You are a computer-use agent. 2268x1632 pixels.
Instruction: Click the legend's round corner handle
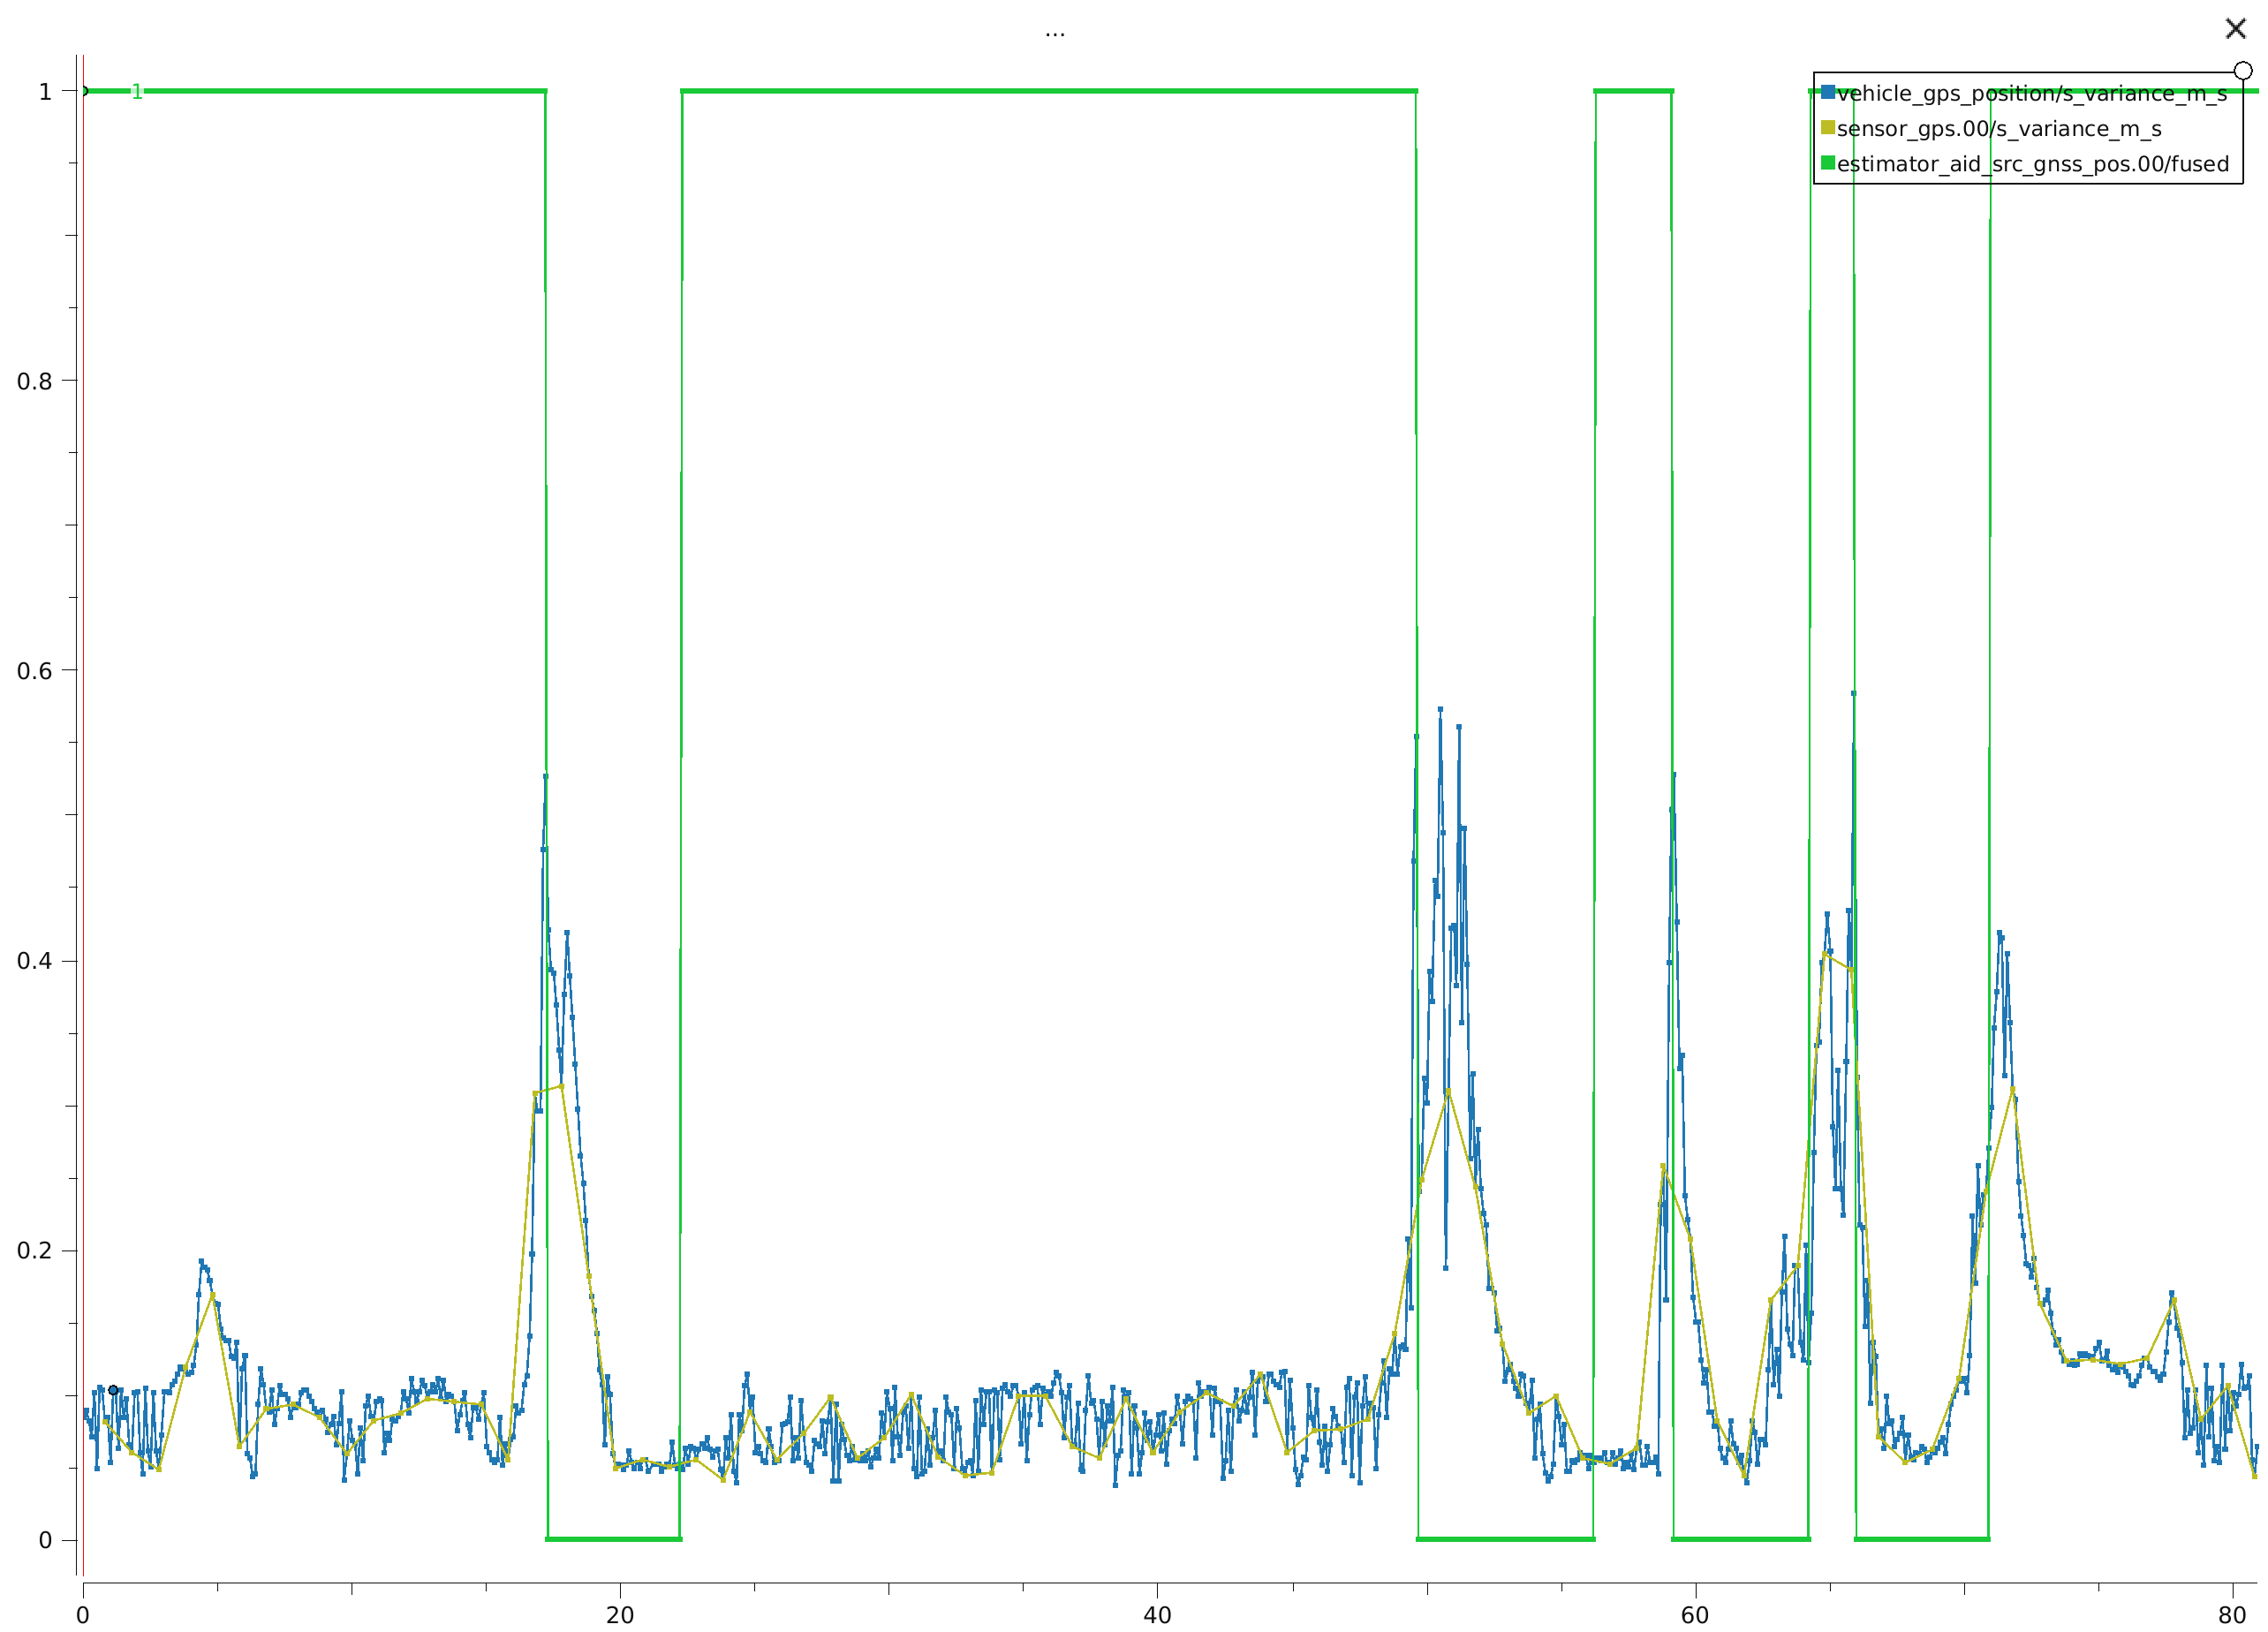pos(2243,71)
